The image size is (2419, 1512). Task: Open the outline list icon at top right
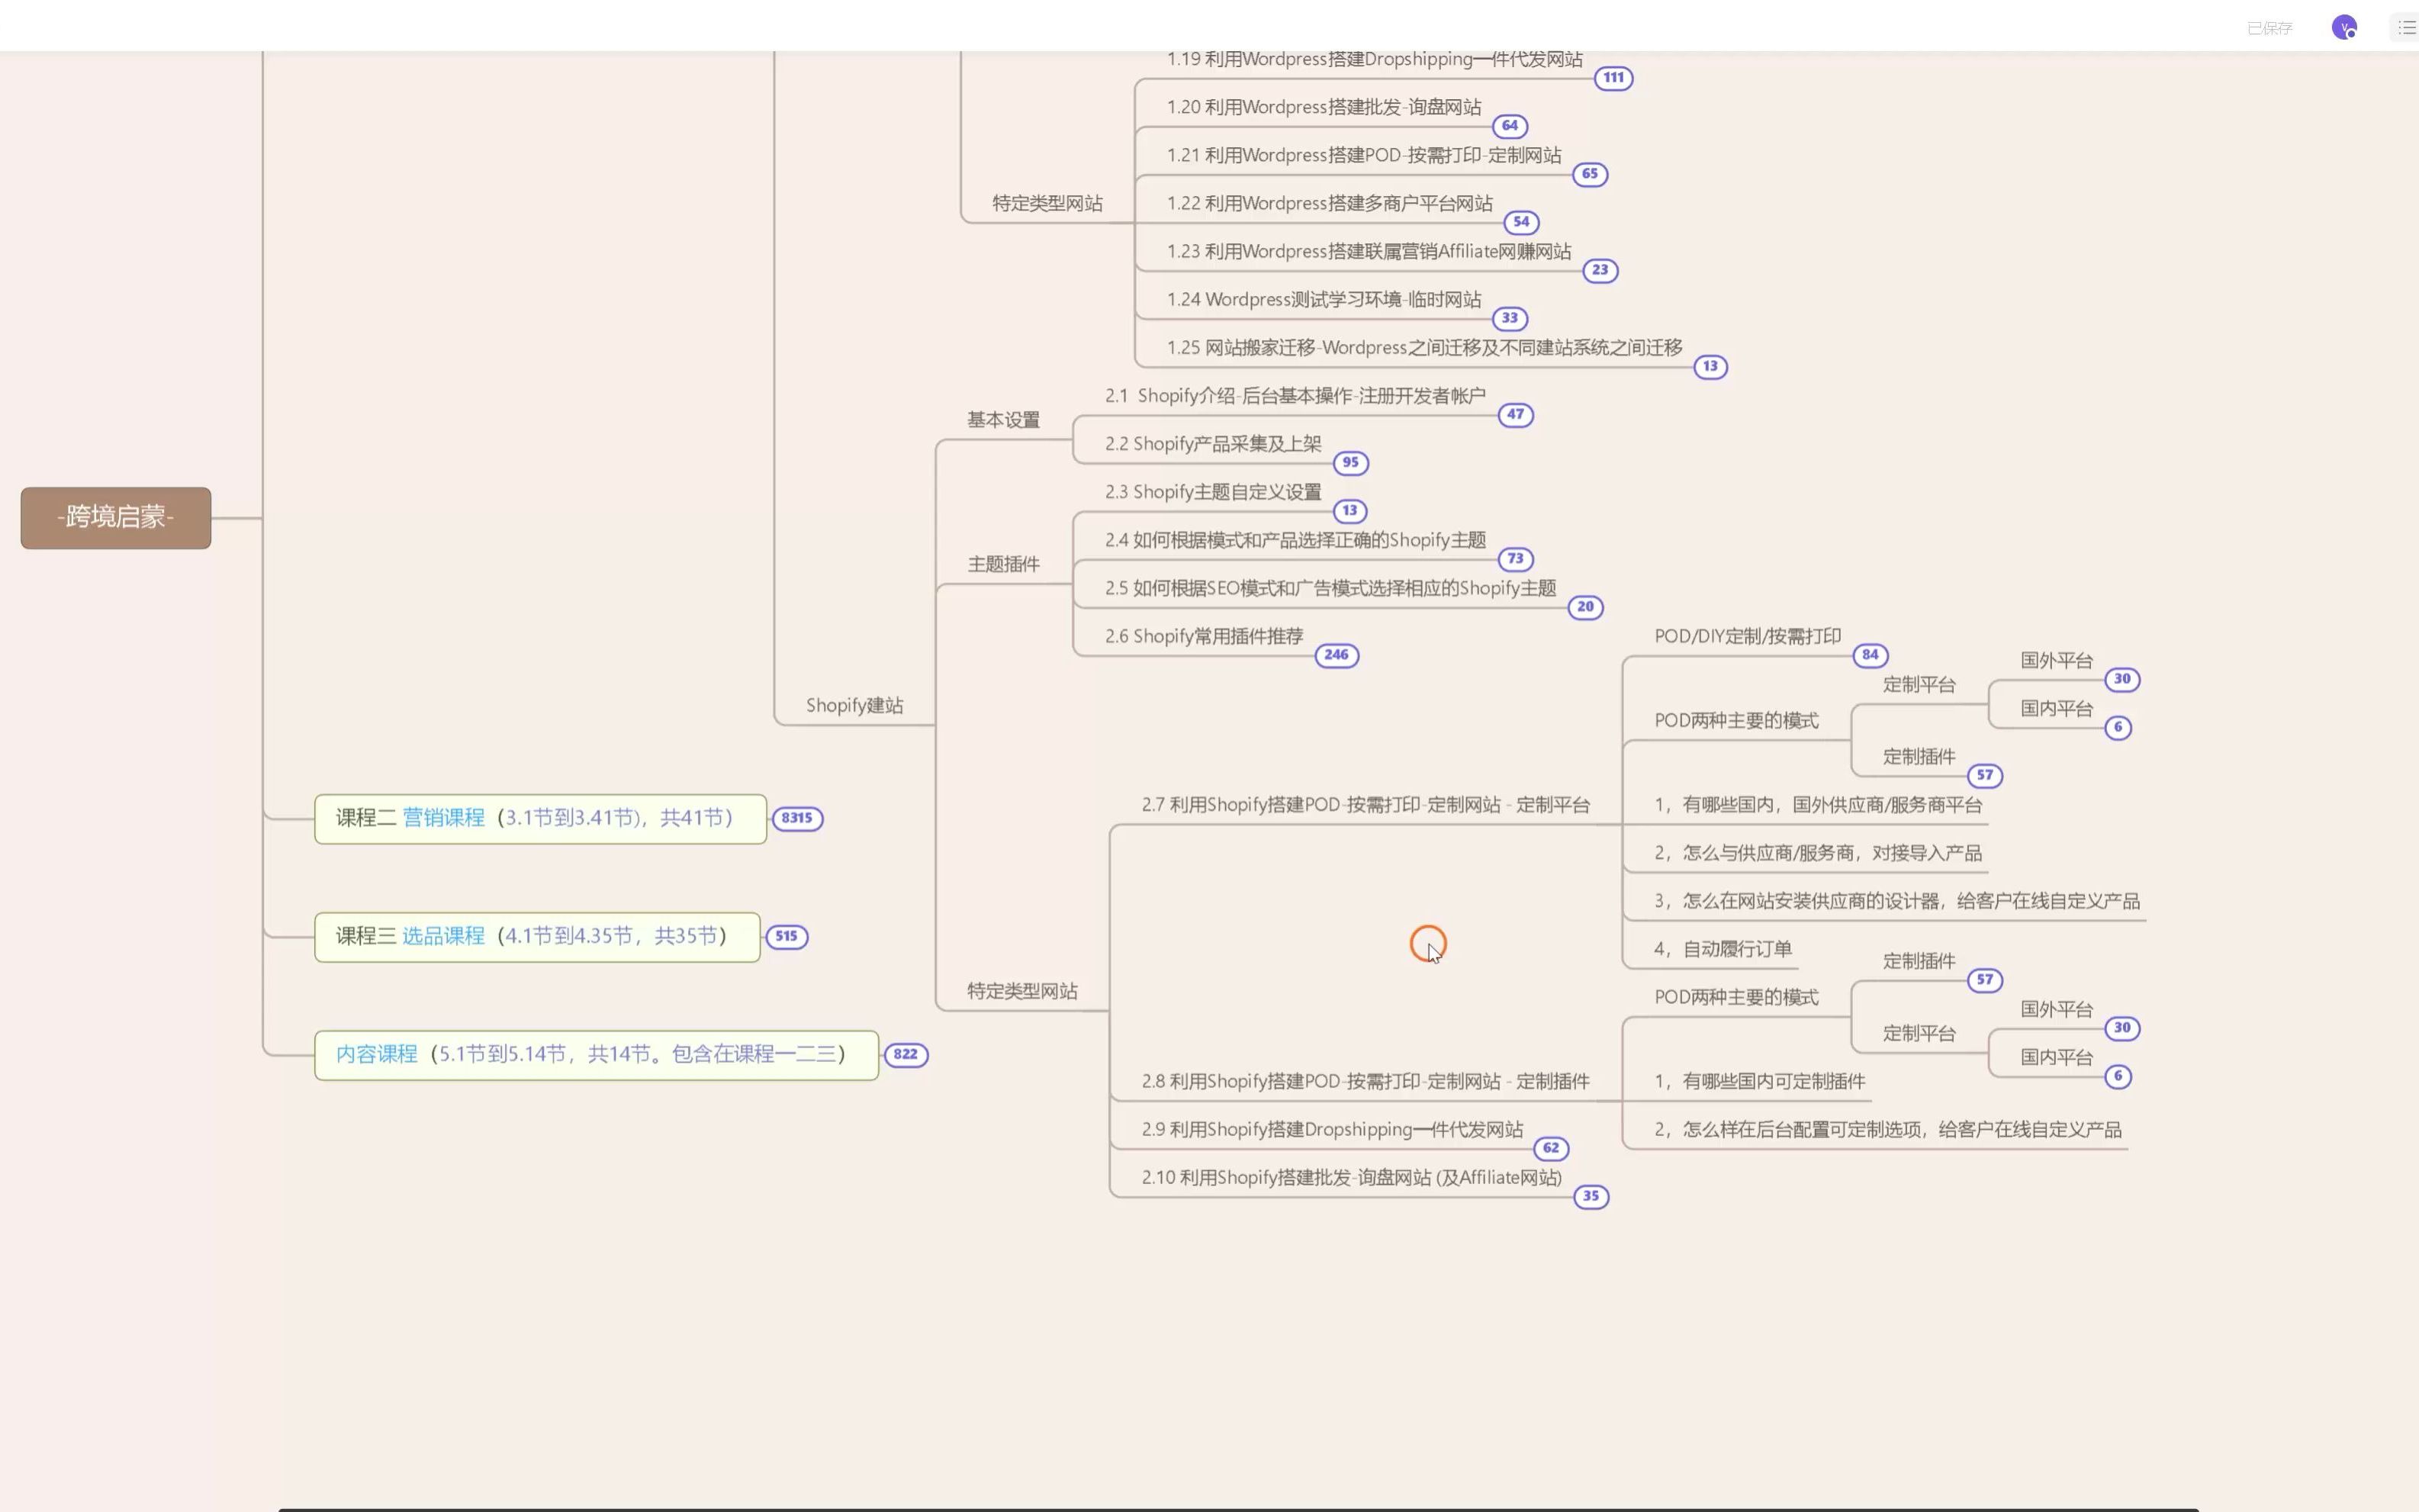click(2406, 27)
